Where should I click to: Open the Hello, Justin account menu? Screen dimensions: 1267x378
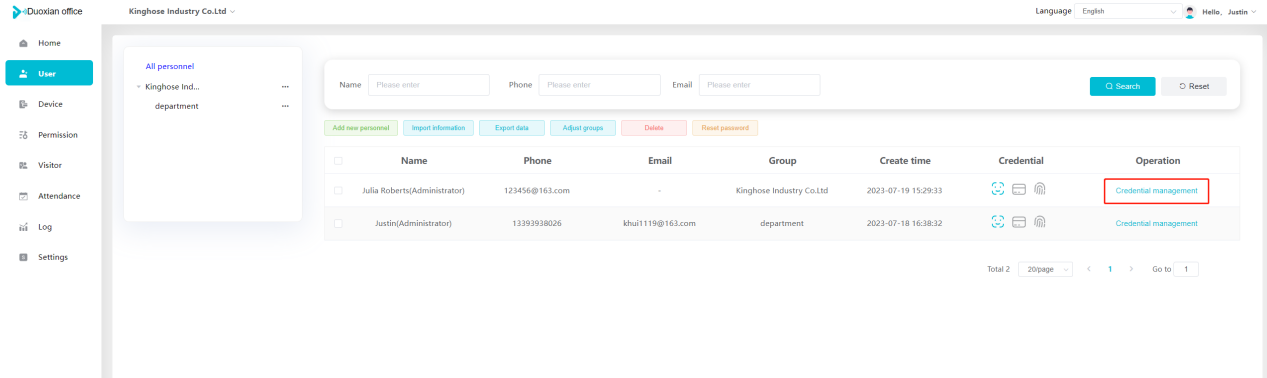[1229, 11]
